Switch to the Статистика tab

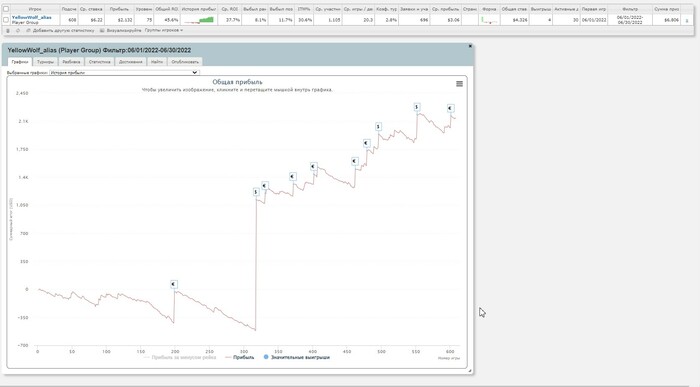(100, 62)
